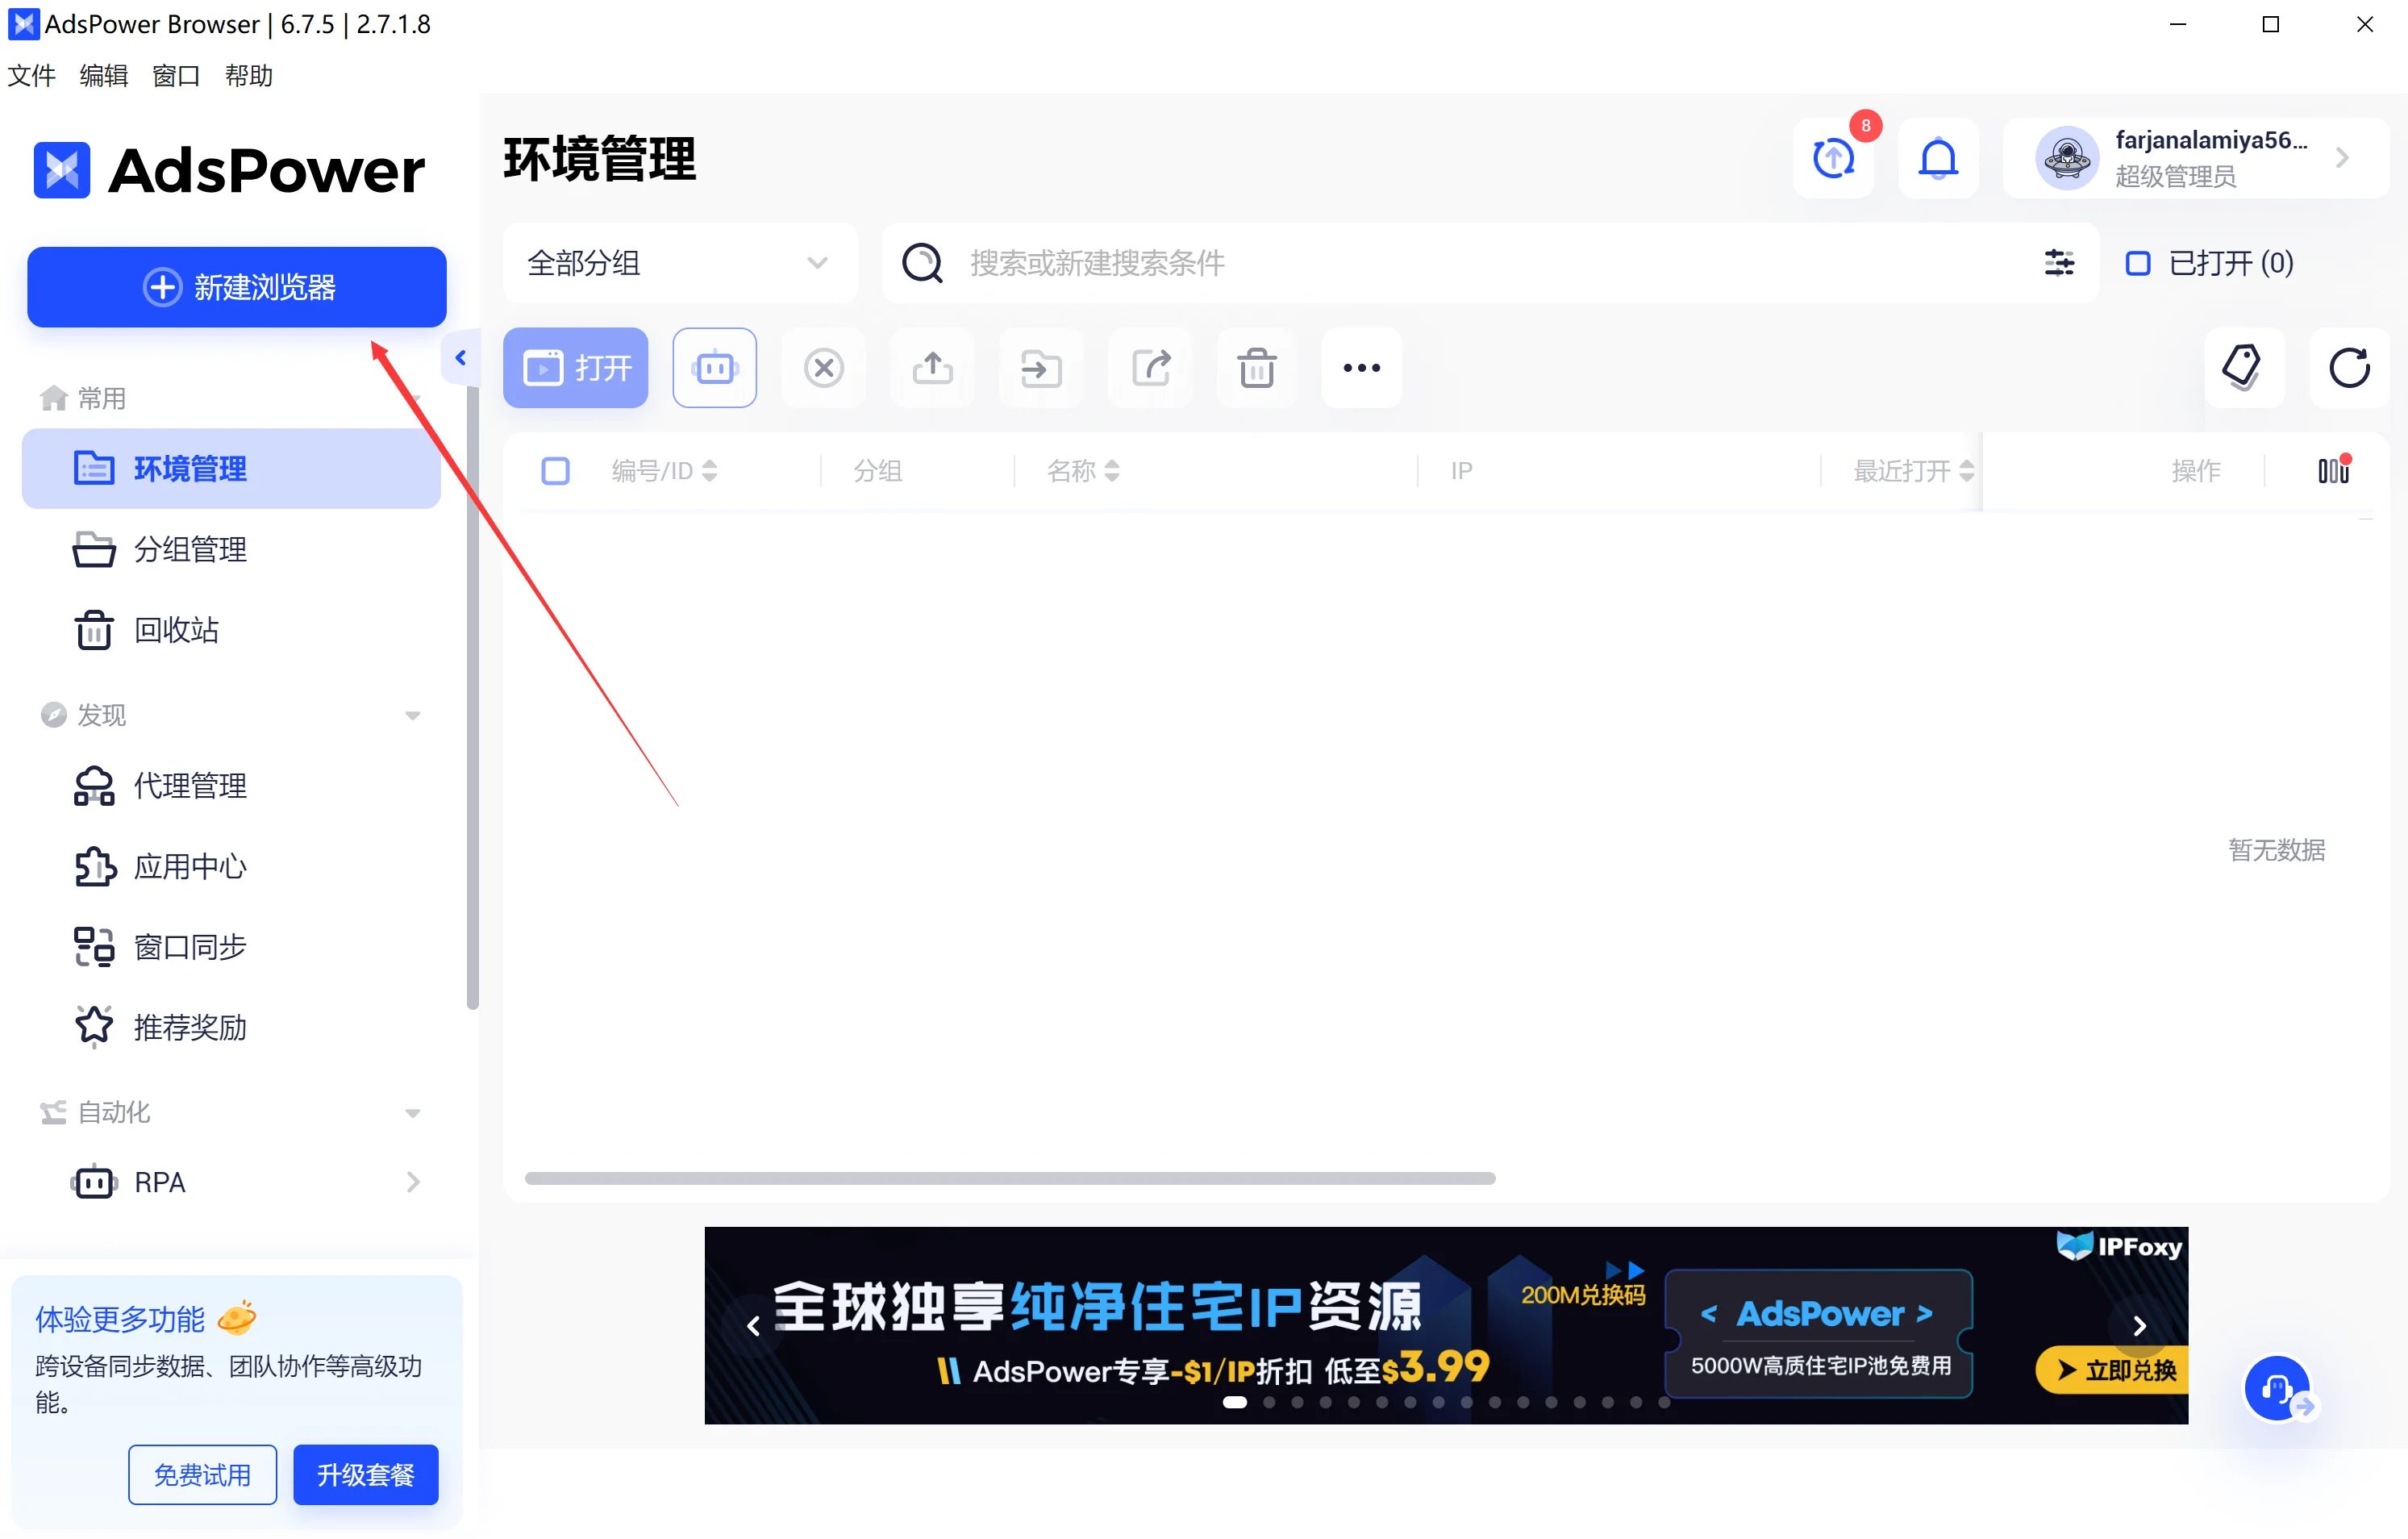Click the 操作 column header

coord(2195,471)
